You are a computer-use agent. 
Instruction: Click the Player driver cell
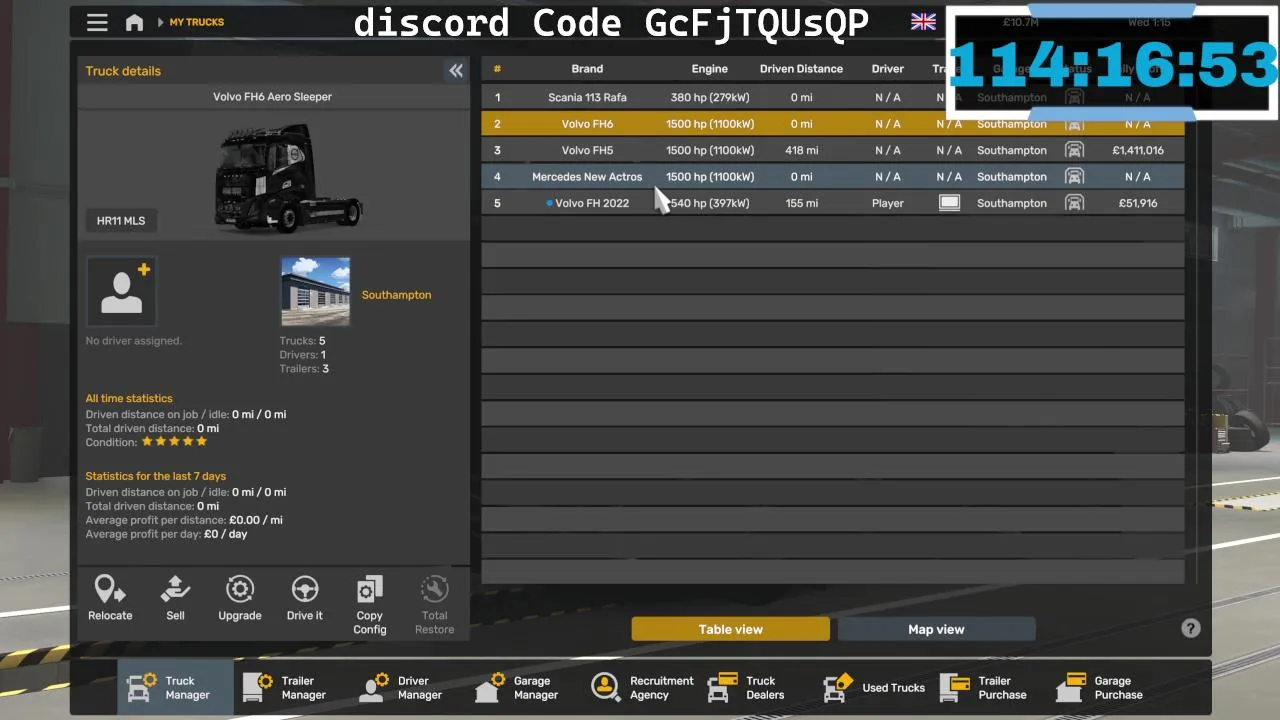pos(887,203)
